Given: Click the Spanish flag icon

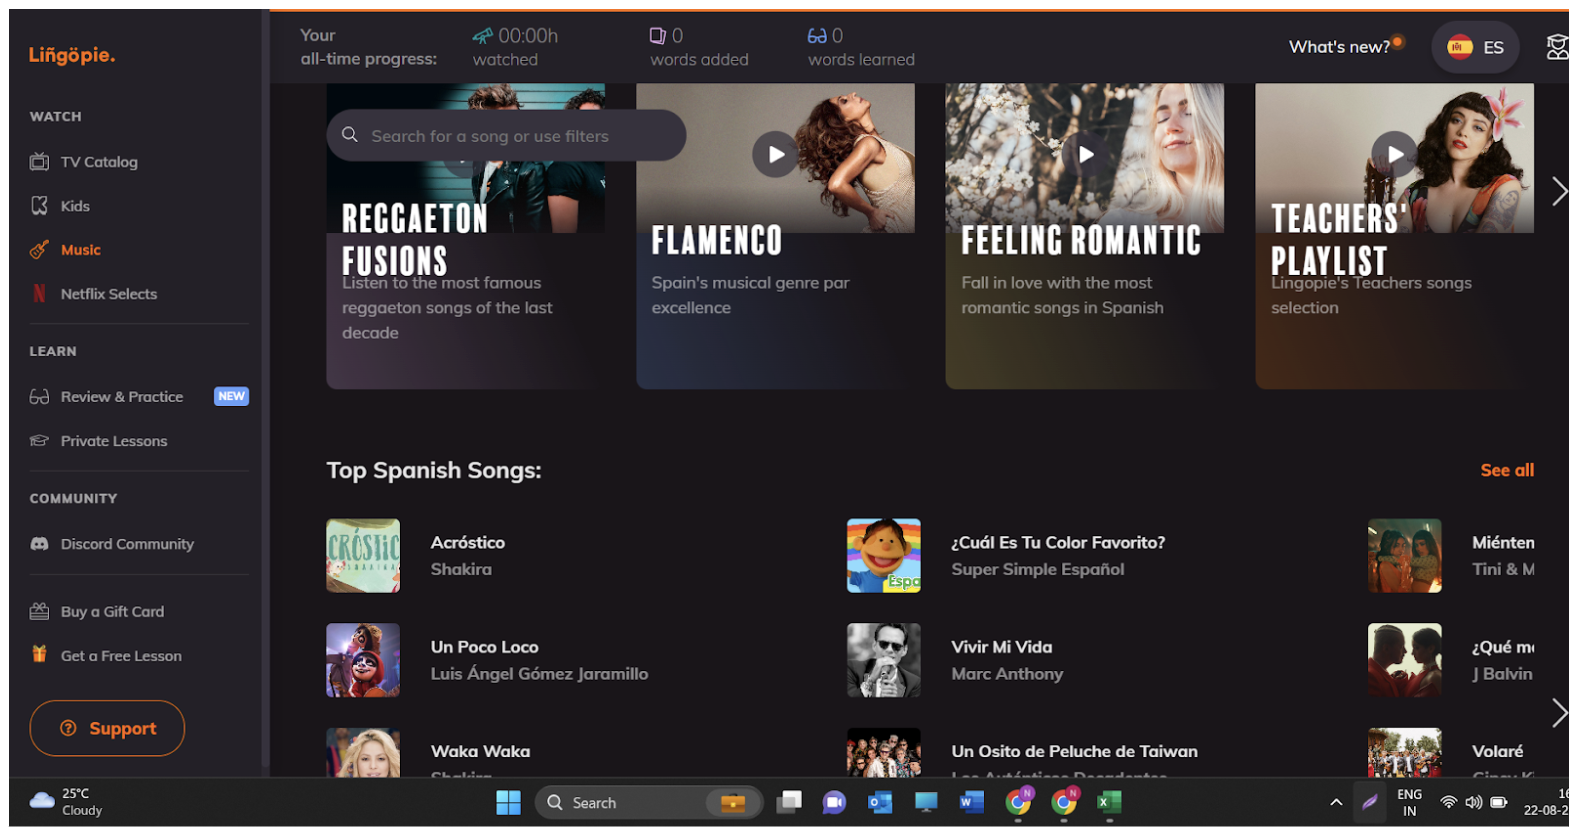Looking at the screenshot, I should (1460, 46).
